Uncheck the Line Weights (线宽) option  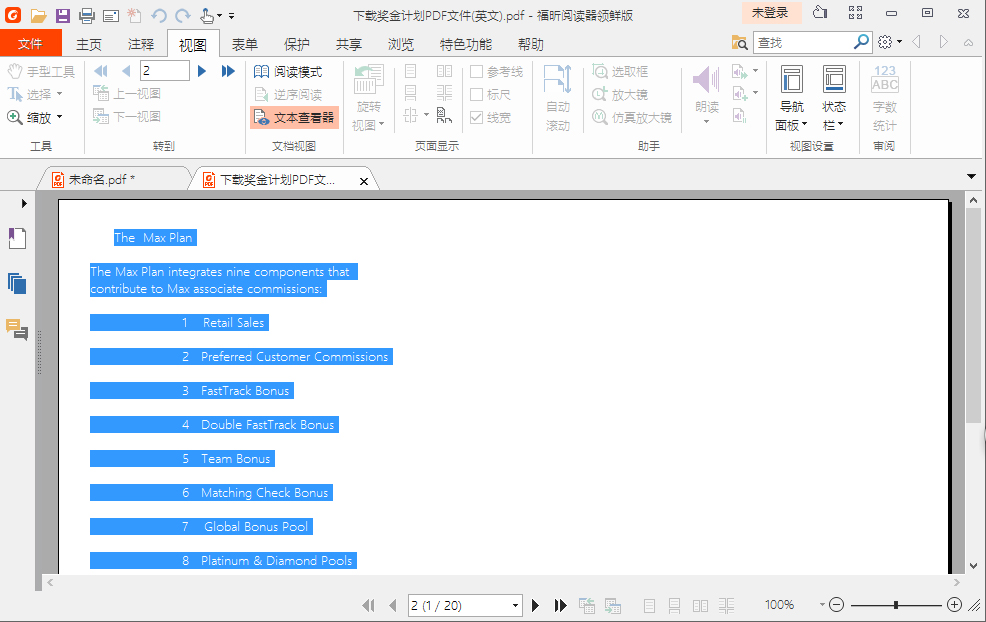(475, 116)
